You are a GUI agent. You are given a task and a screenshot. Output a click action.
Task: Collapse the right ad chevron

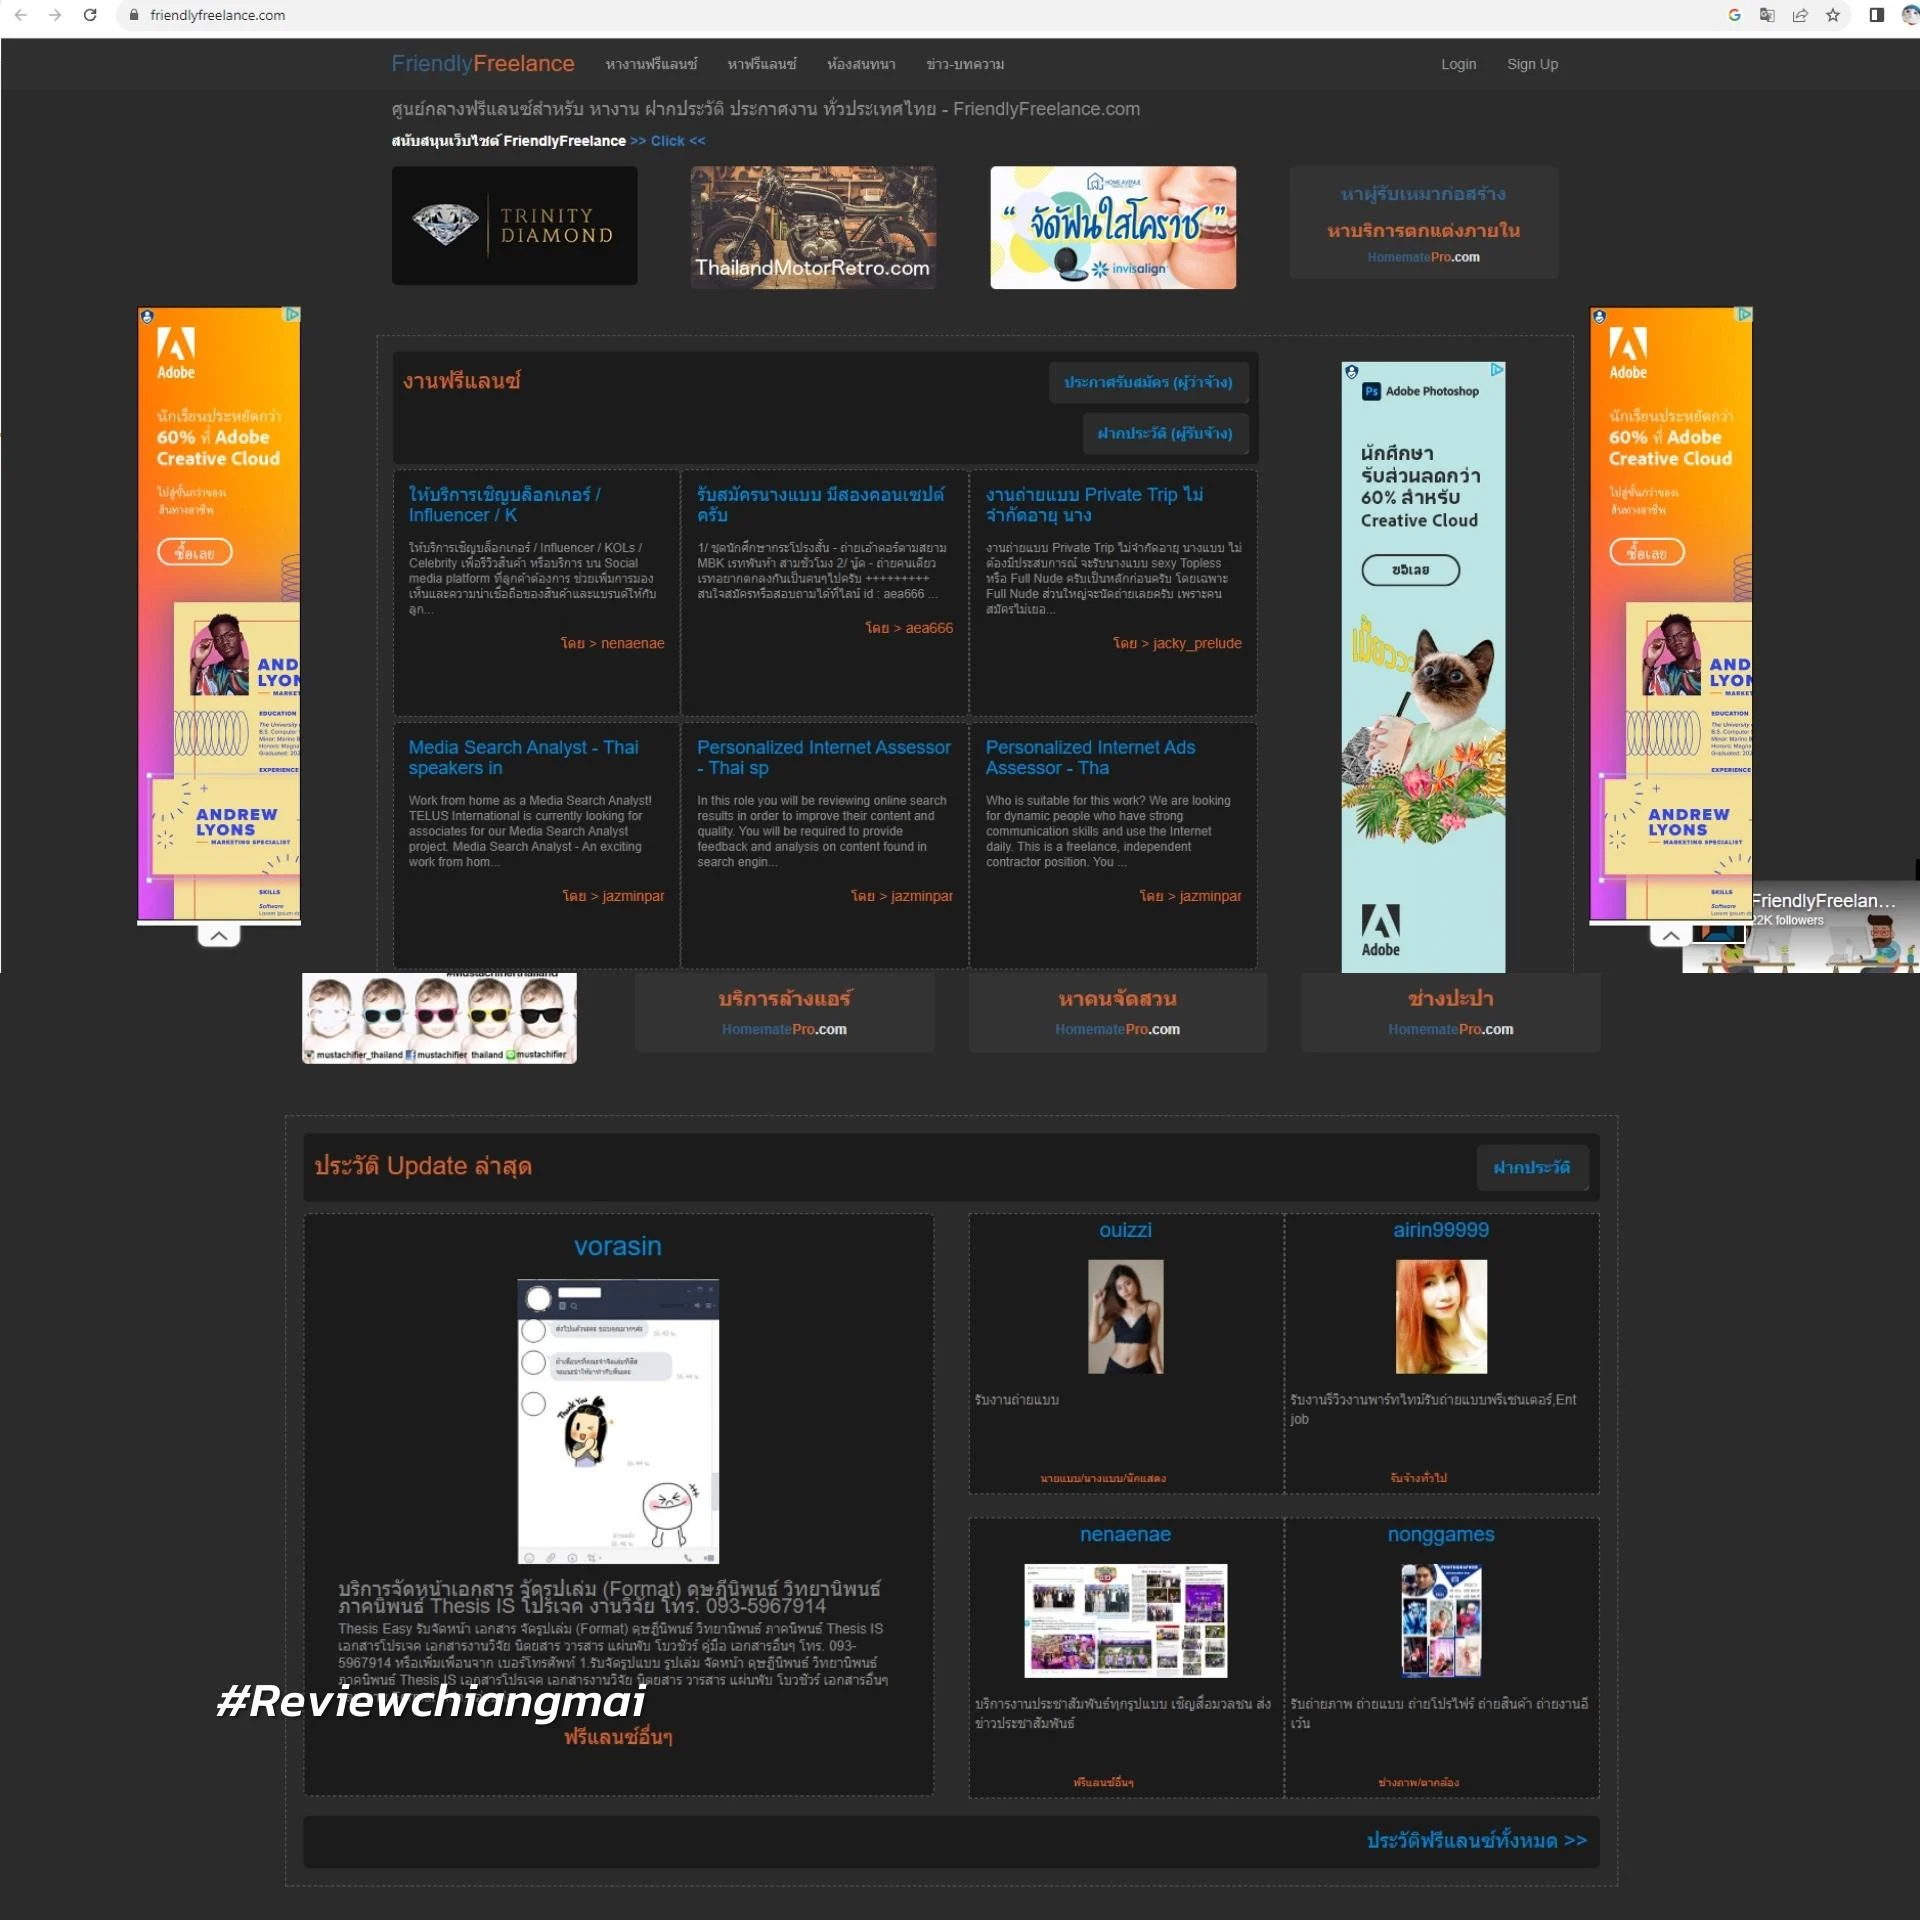tap(1671, 936)
